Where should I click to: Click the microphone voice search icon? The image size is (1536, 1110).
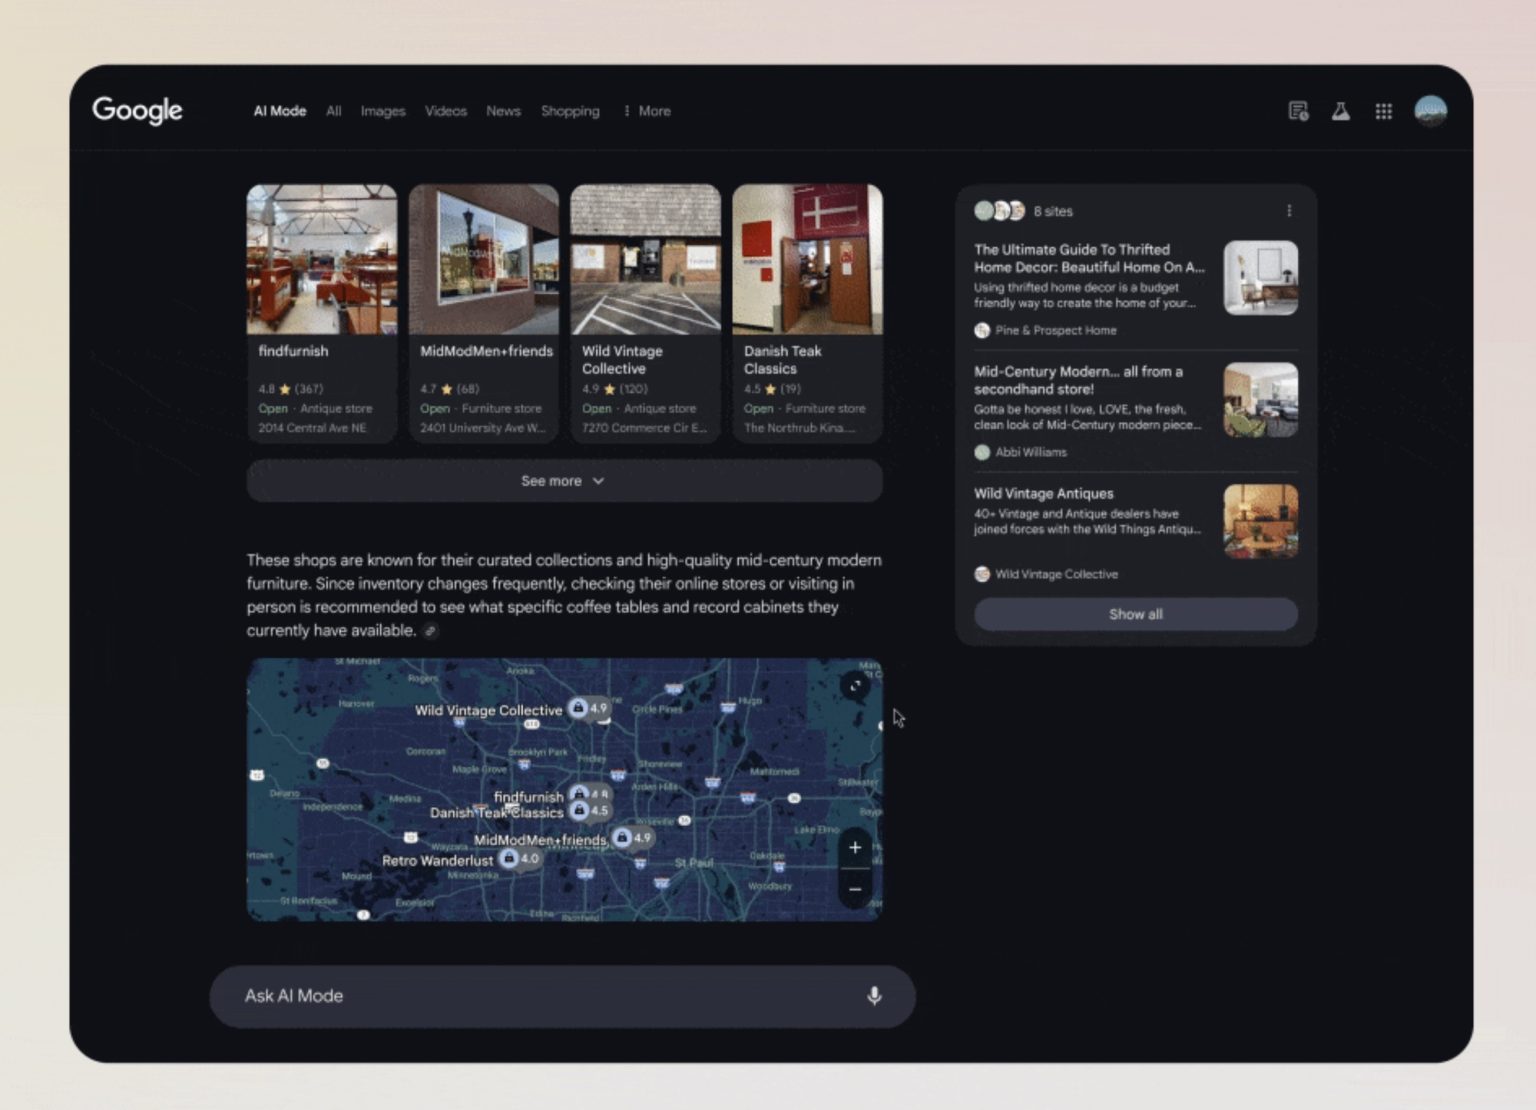pyautogui.click(x=874, y=996)
